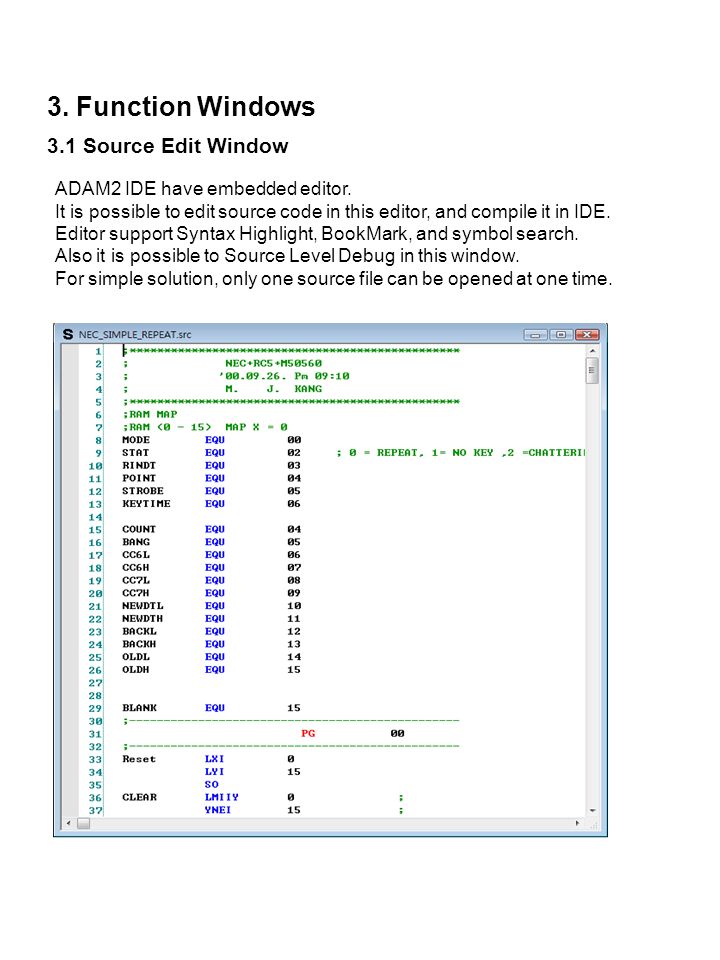Click the horizontal scrollbar right arrow
The height and width of the screenshot is (960, 720).
point(577,823)
